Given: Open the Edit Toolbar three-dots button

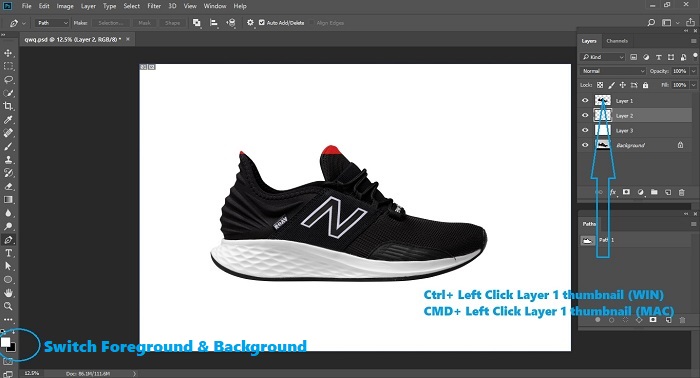Looking at the screenshot, I should (x=8, y=320).
